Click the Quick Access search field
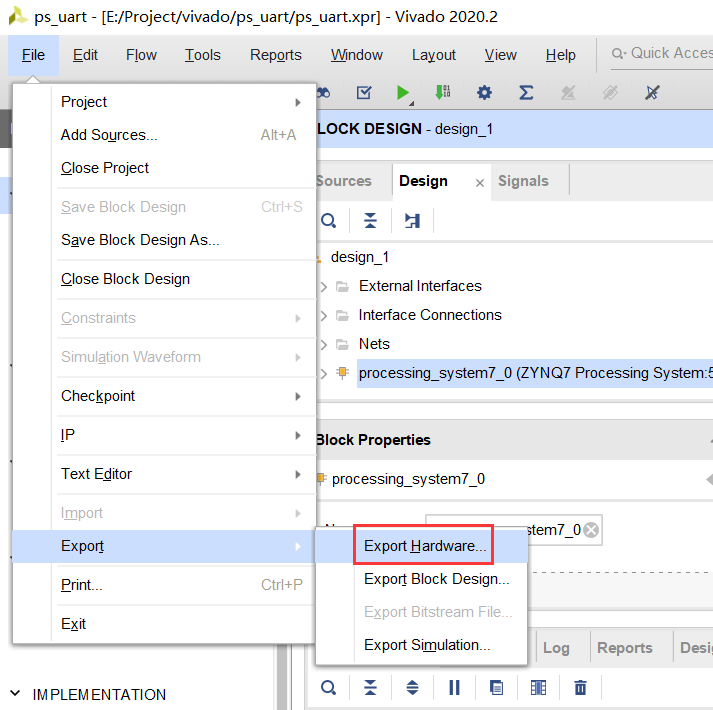 point(662,54)
